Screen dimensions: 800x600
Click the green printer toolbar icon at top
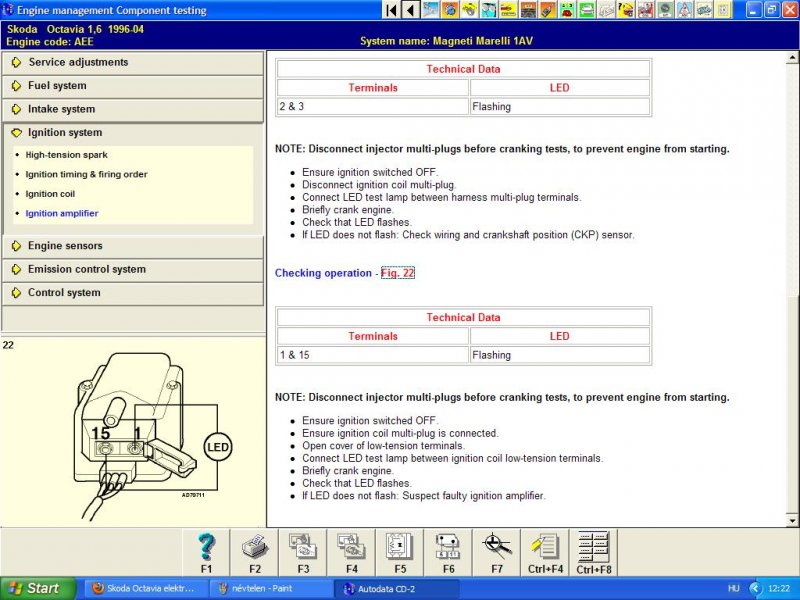(586, 10)
